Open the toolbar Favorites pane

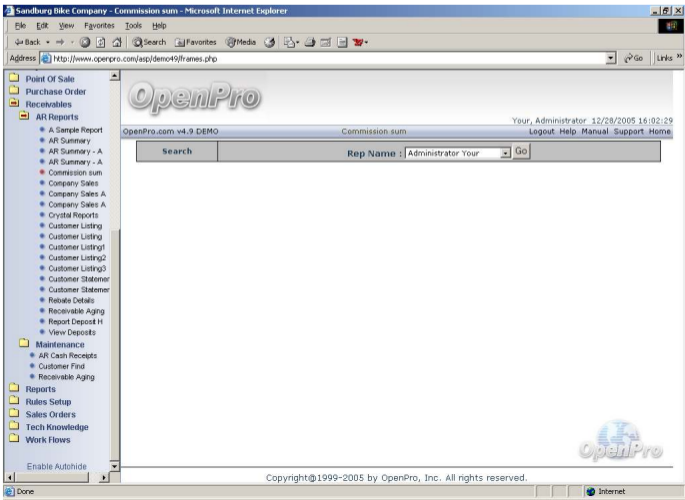click(x=195, y=42)
